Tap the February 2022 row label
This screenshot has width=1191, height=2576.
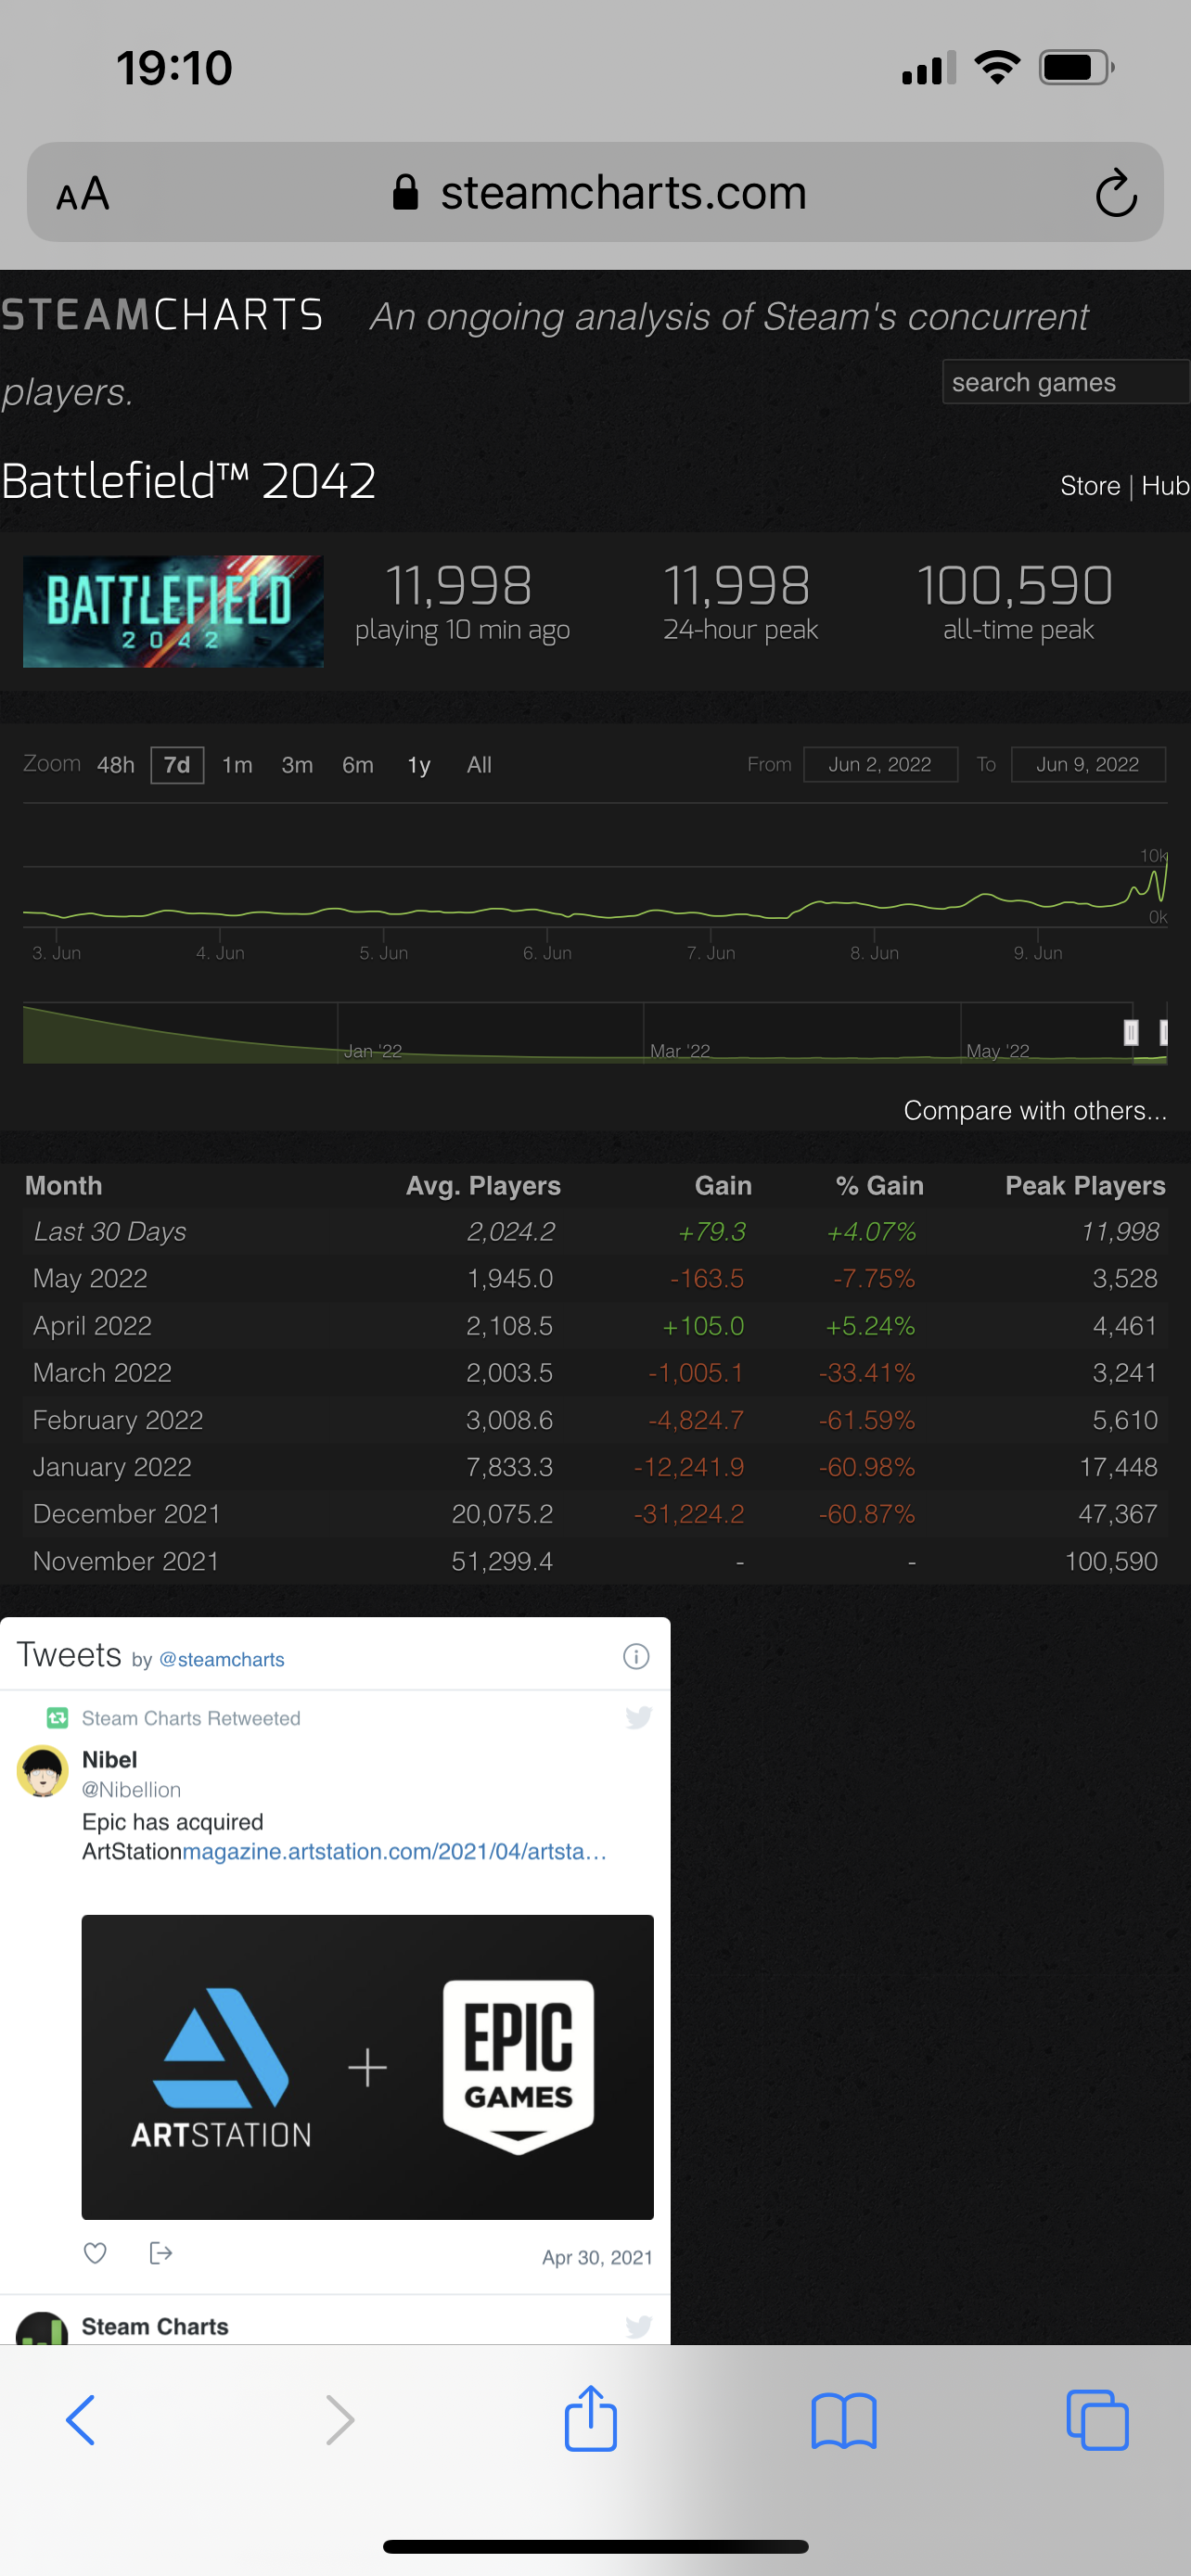coord(118,1420)
